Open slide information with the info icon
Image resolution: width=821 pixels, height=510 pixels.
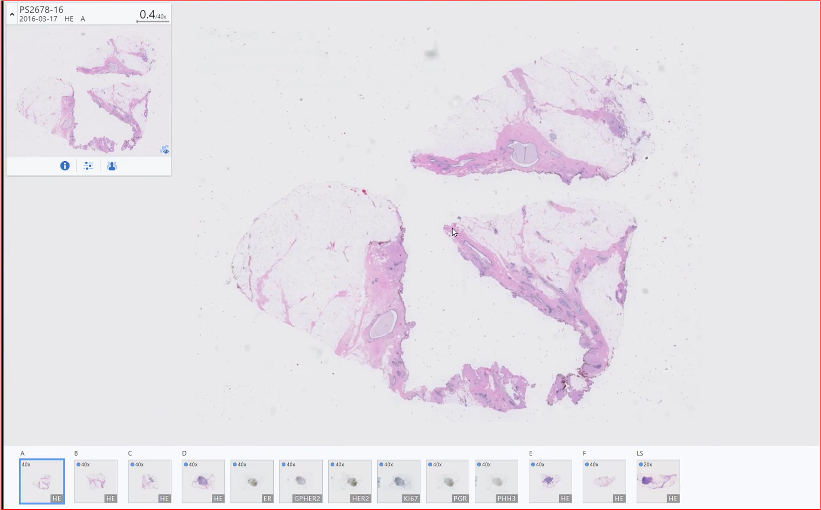coord(65,166)
